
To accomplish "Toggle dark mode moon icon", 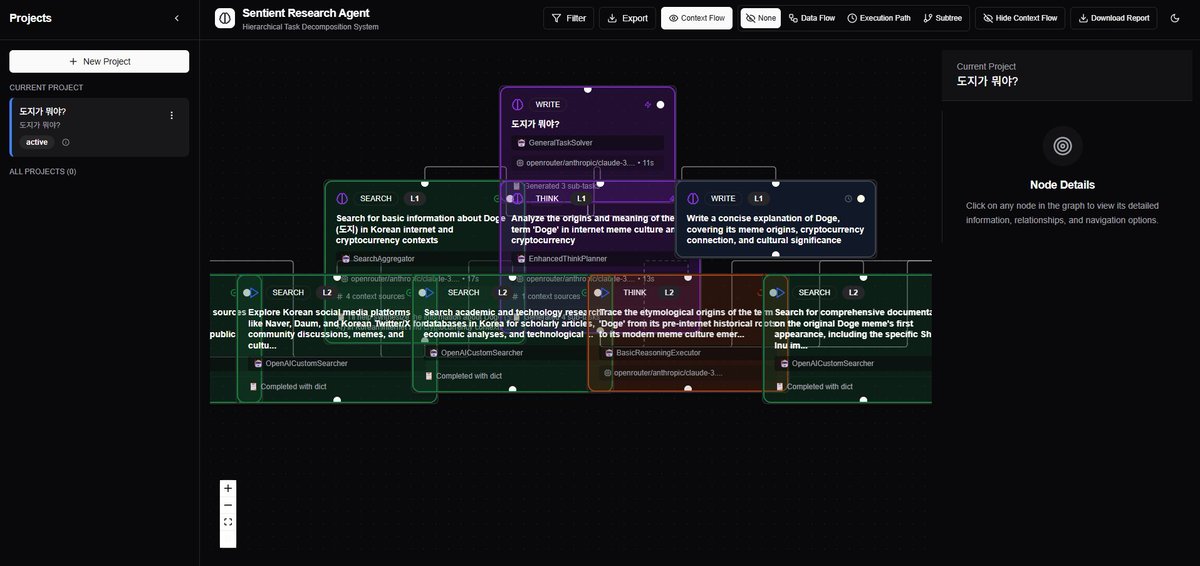I will coord(1175,18).
